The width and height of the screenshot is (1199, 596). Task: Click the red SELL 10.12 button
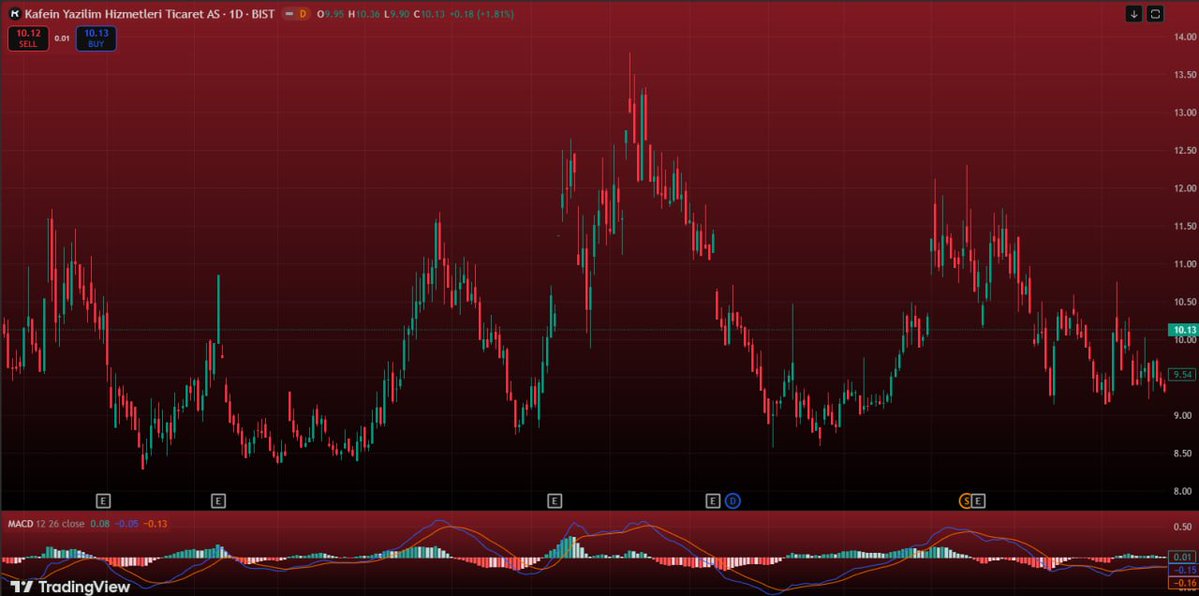[x=27, y=40]
